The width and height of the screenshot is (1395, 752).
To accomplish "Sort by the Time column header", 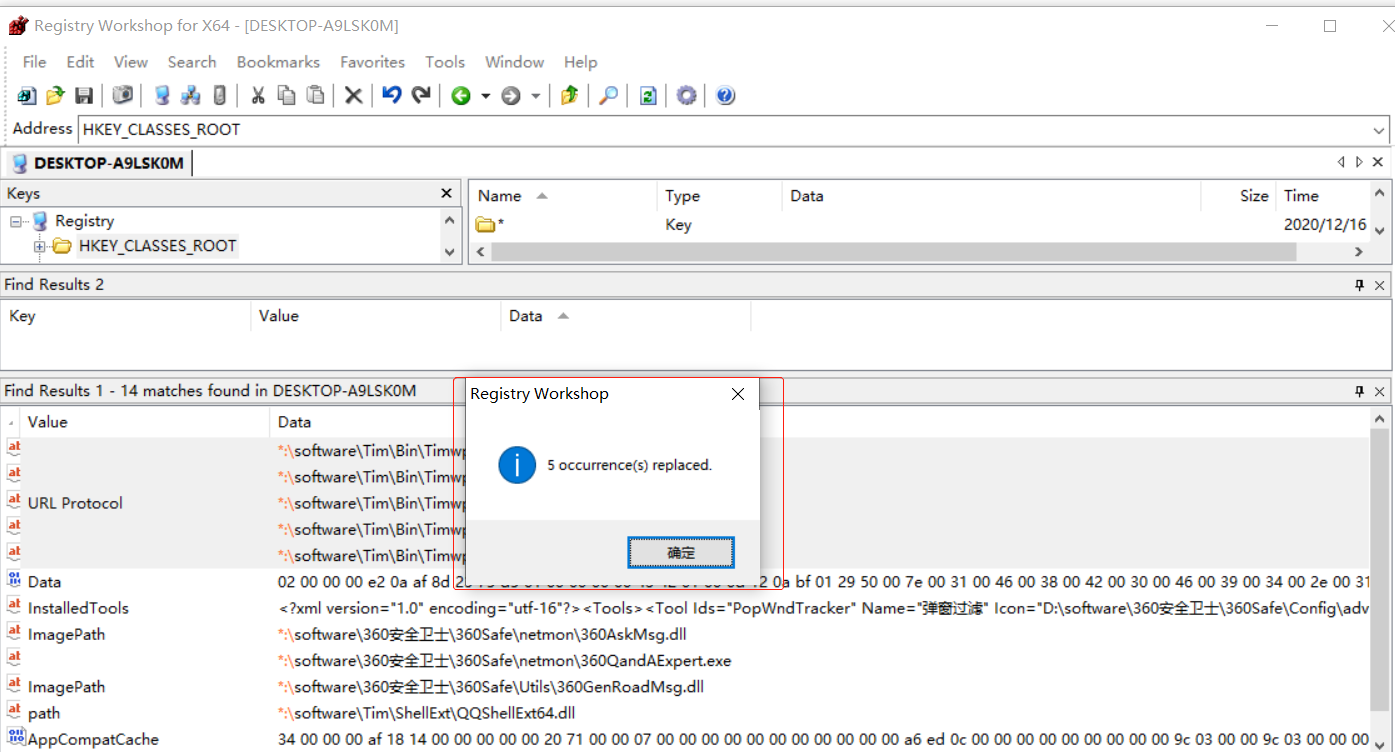I will pyautogui.click(x=1321, y=196).
